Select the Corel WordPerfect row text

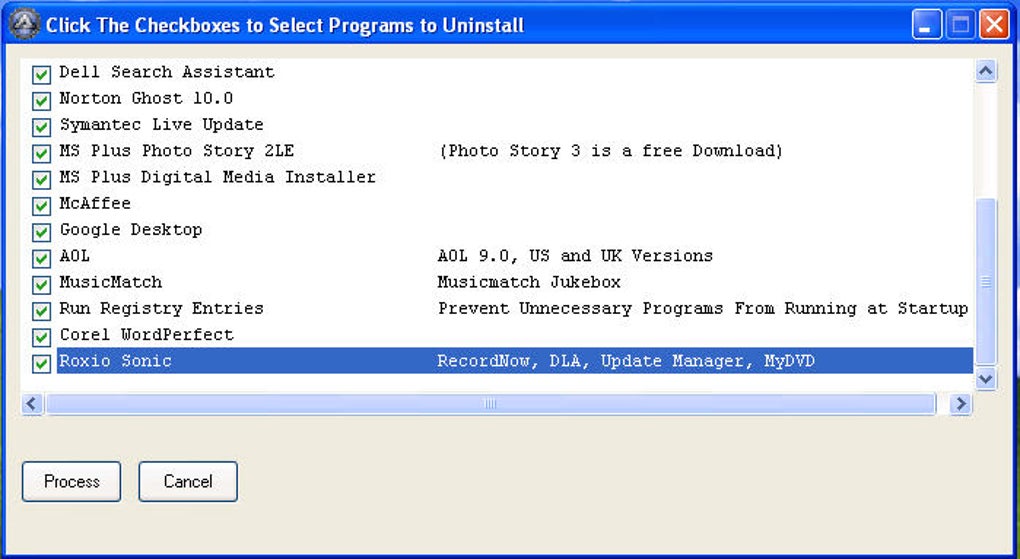click(x=146, y=334)
